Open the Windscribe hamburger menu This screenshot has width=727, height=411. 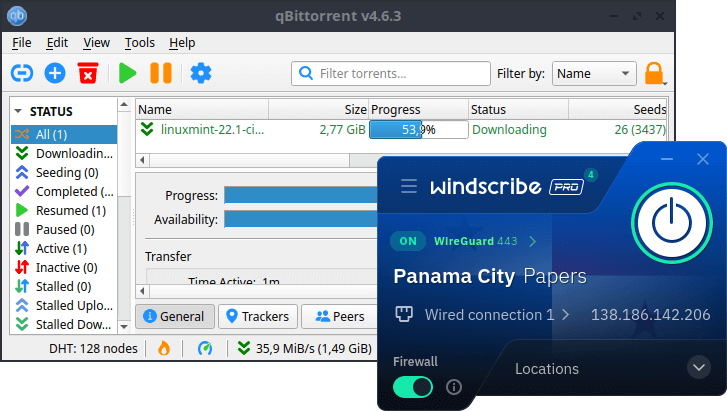coord(409,186)
